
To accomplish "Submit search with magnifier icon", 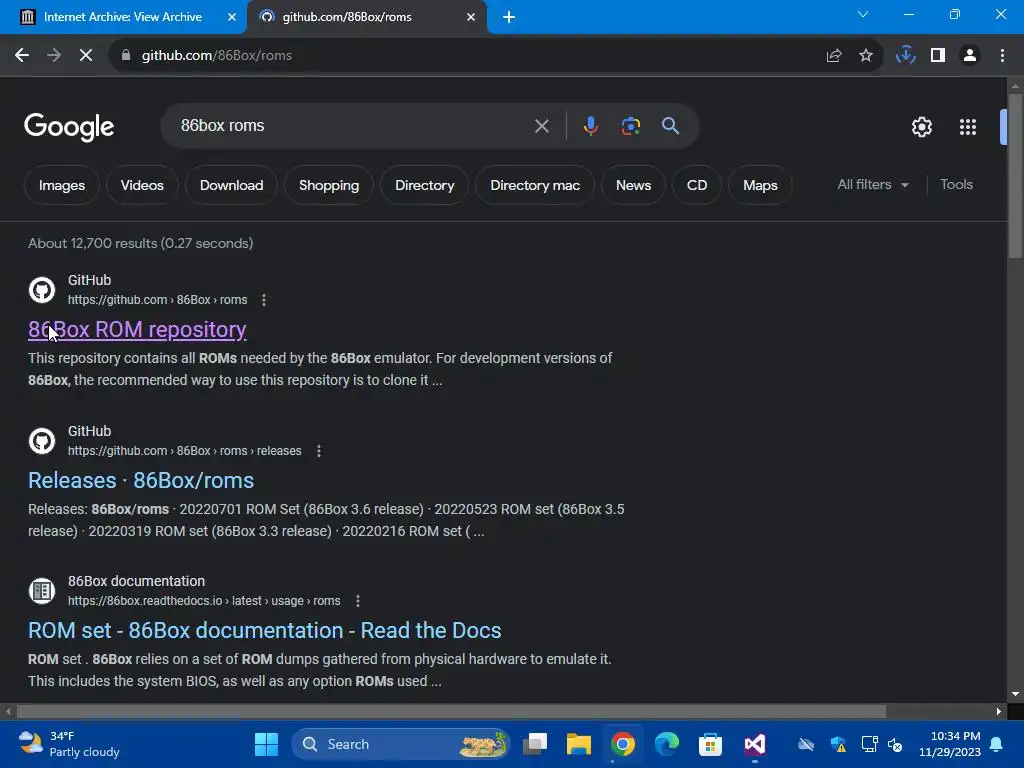I will click(x=670, y=126).
